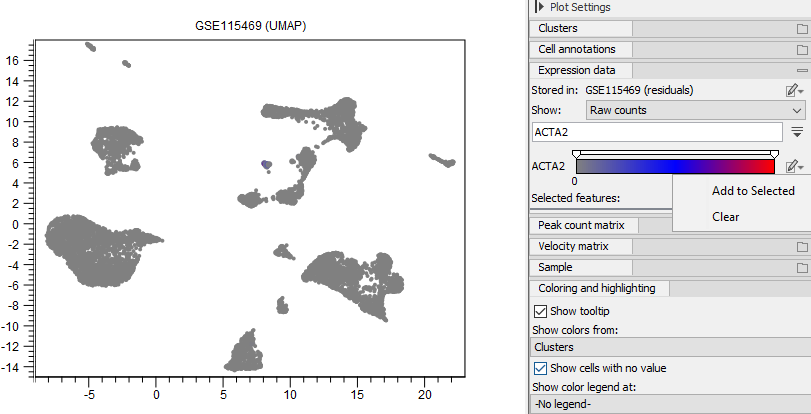811x414 pixels.
Task: Open the Show Raw counts dropdown
Action: (x=696, y=110)
